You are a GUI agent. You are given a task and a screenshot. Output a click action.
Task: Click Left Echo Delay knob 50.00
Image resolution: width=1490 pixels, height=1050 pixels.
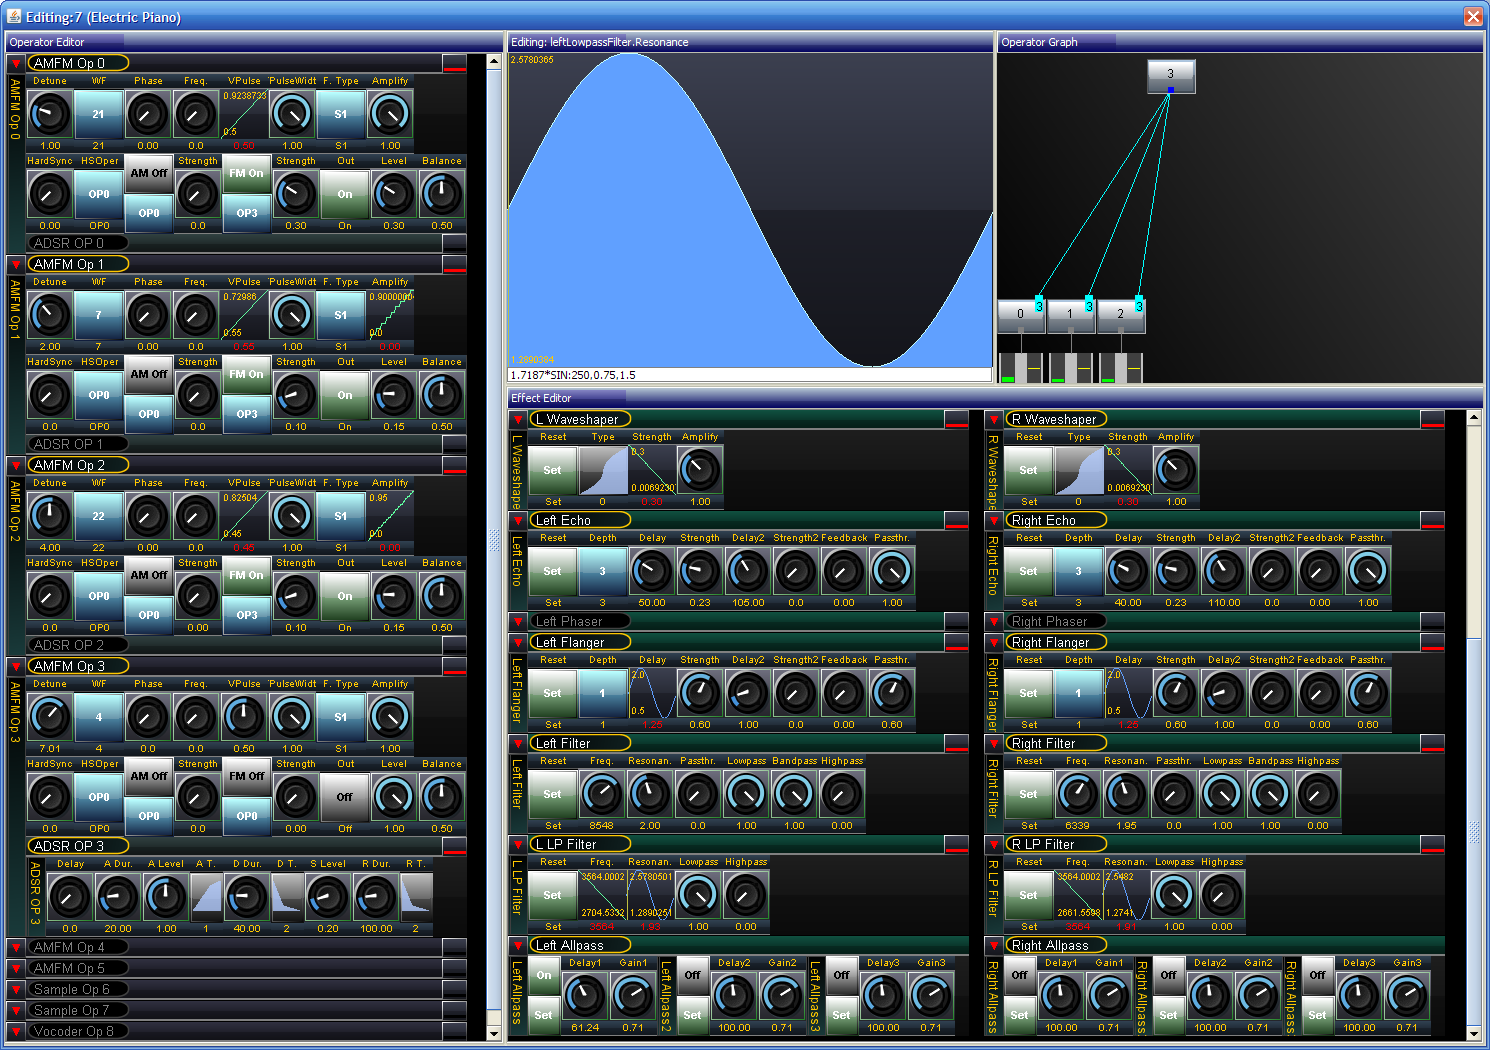(652, 571)
